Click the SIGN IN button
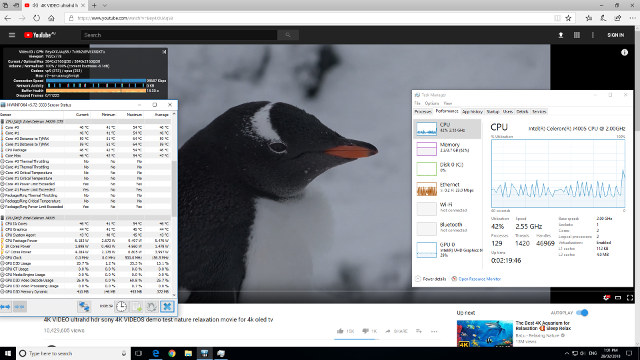This screenshot has width=640, height=360. click(616, 36)
